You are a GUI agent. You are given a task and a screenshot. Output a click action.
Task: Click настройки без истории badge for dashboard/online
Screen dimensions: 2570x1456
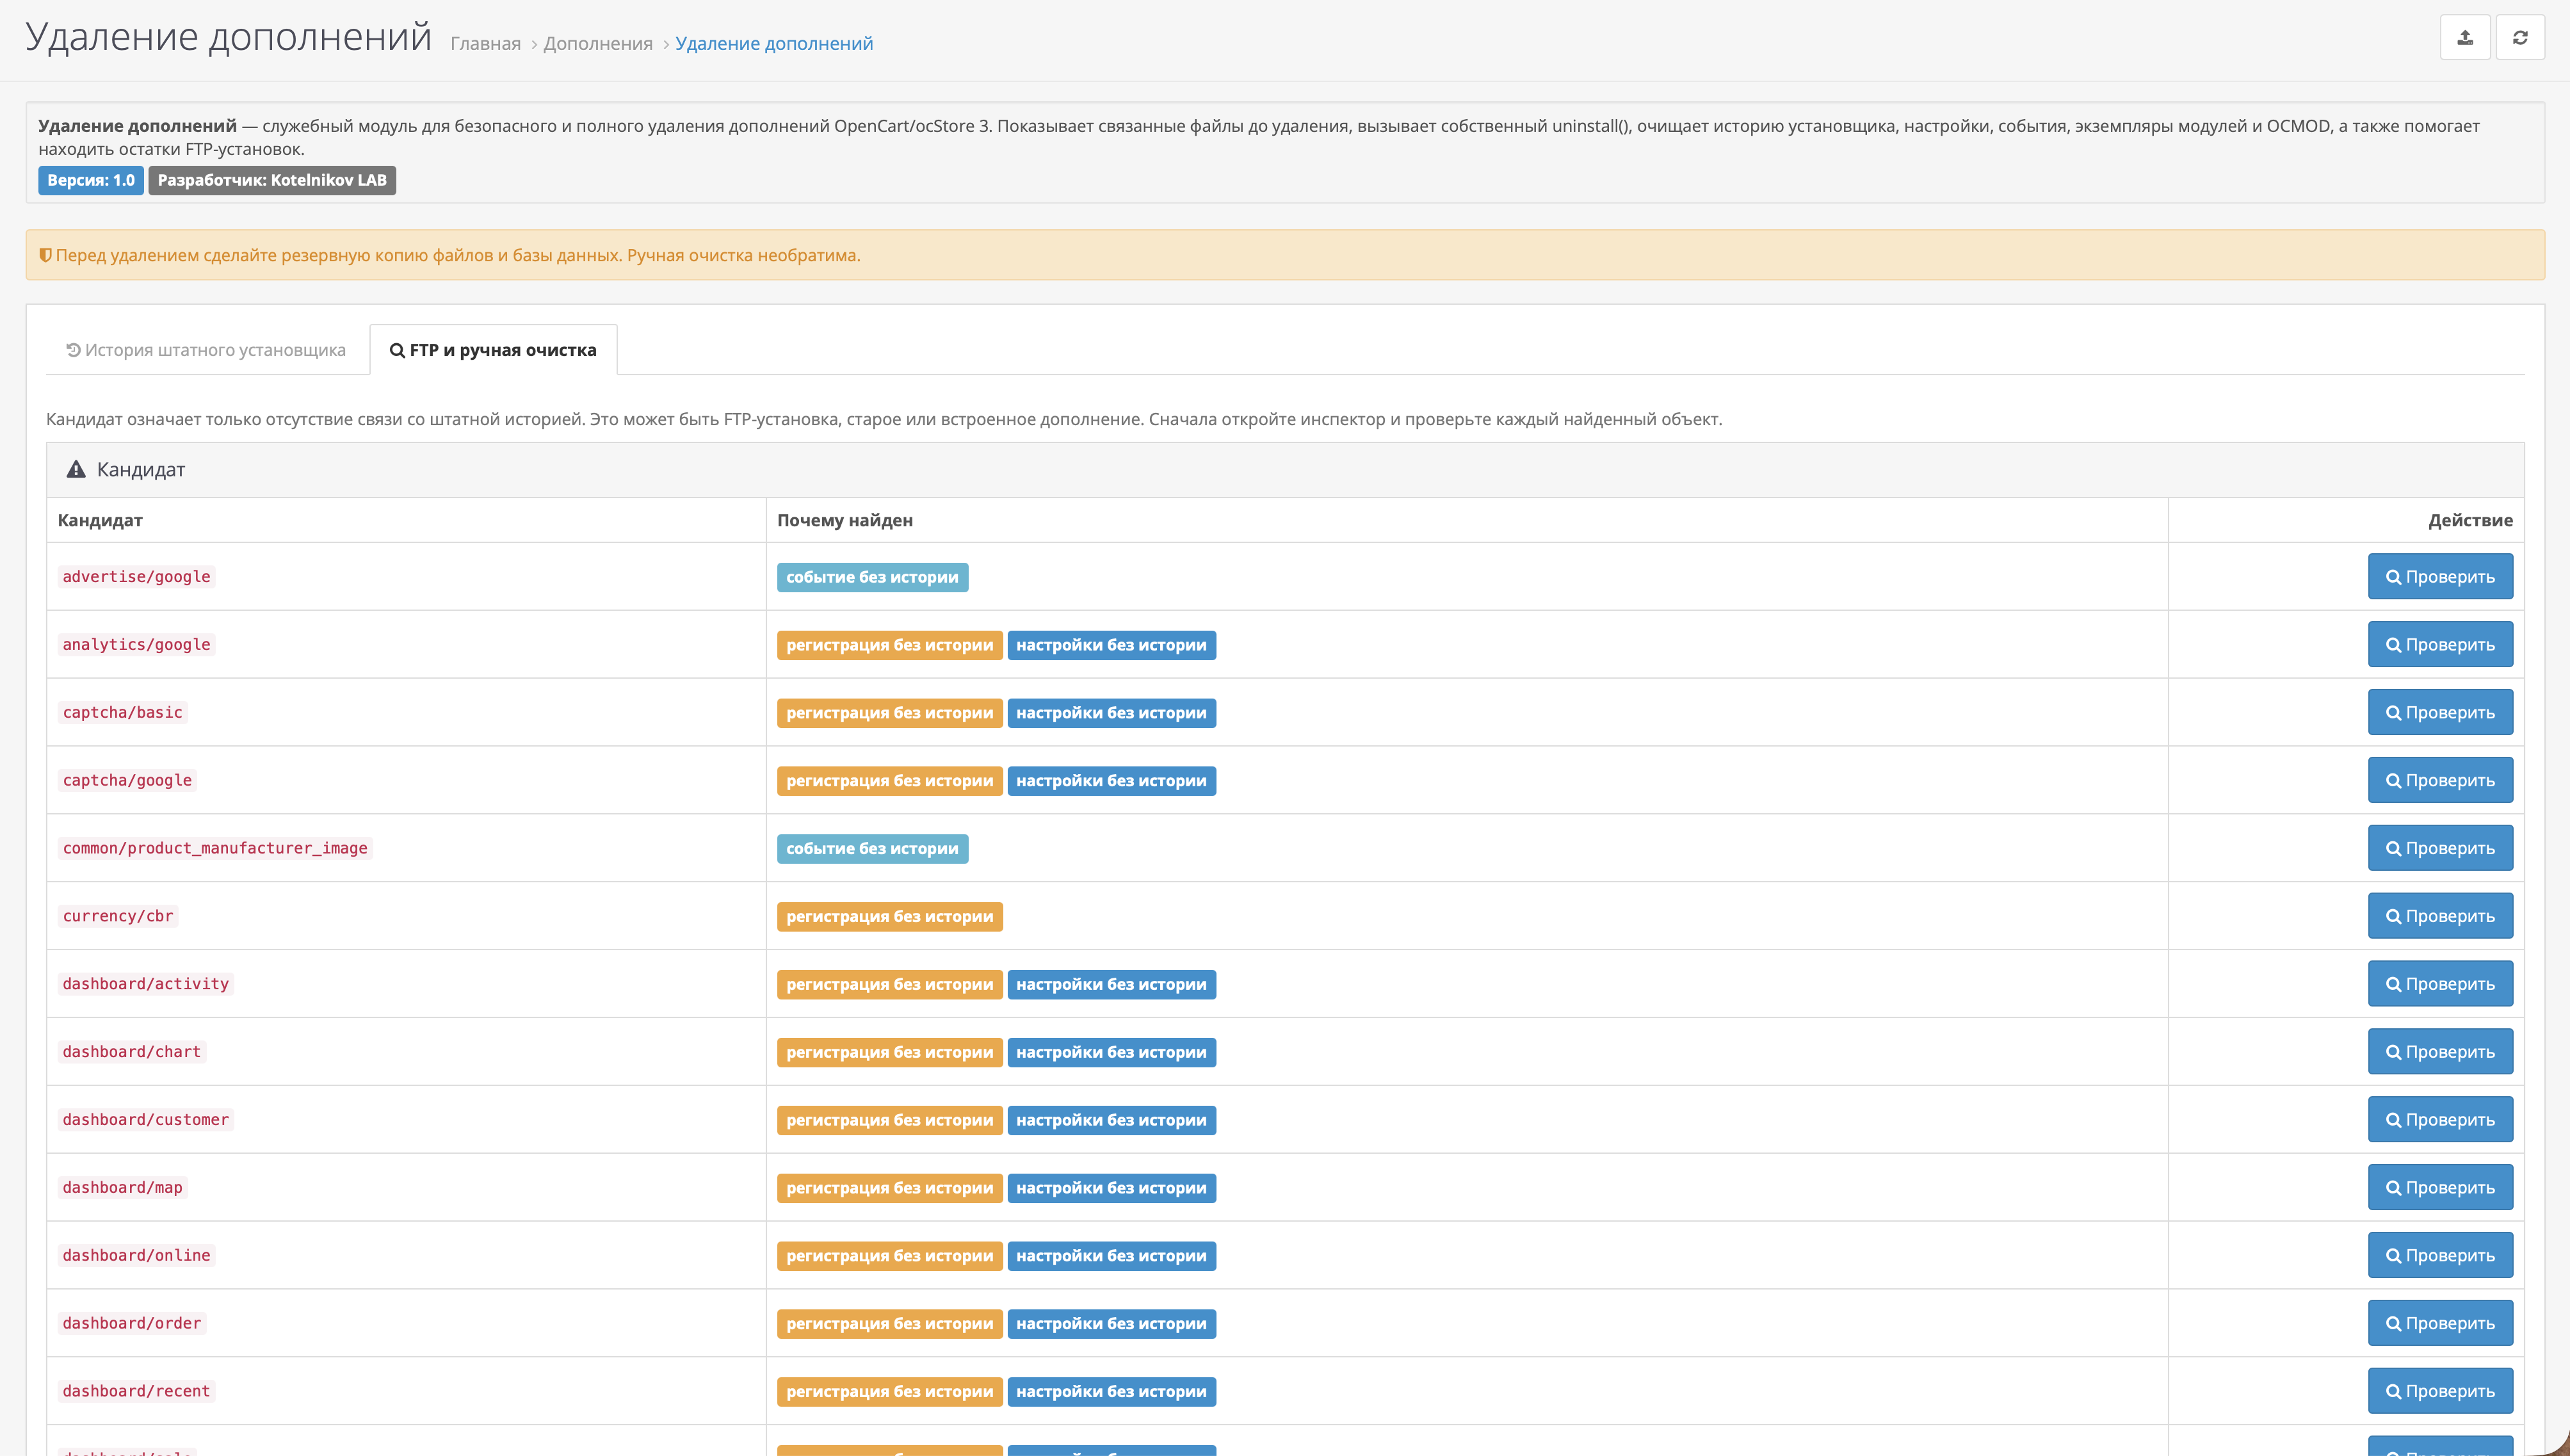pyautogui.click(x=1111, y=1257)
